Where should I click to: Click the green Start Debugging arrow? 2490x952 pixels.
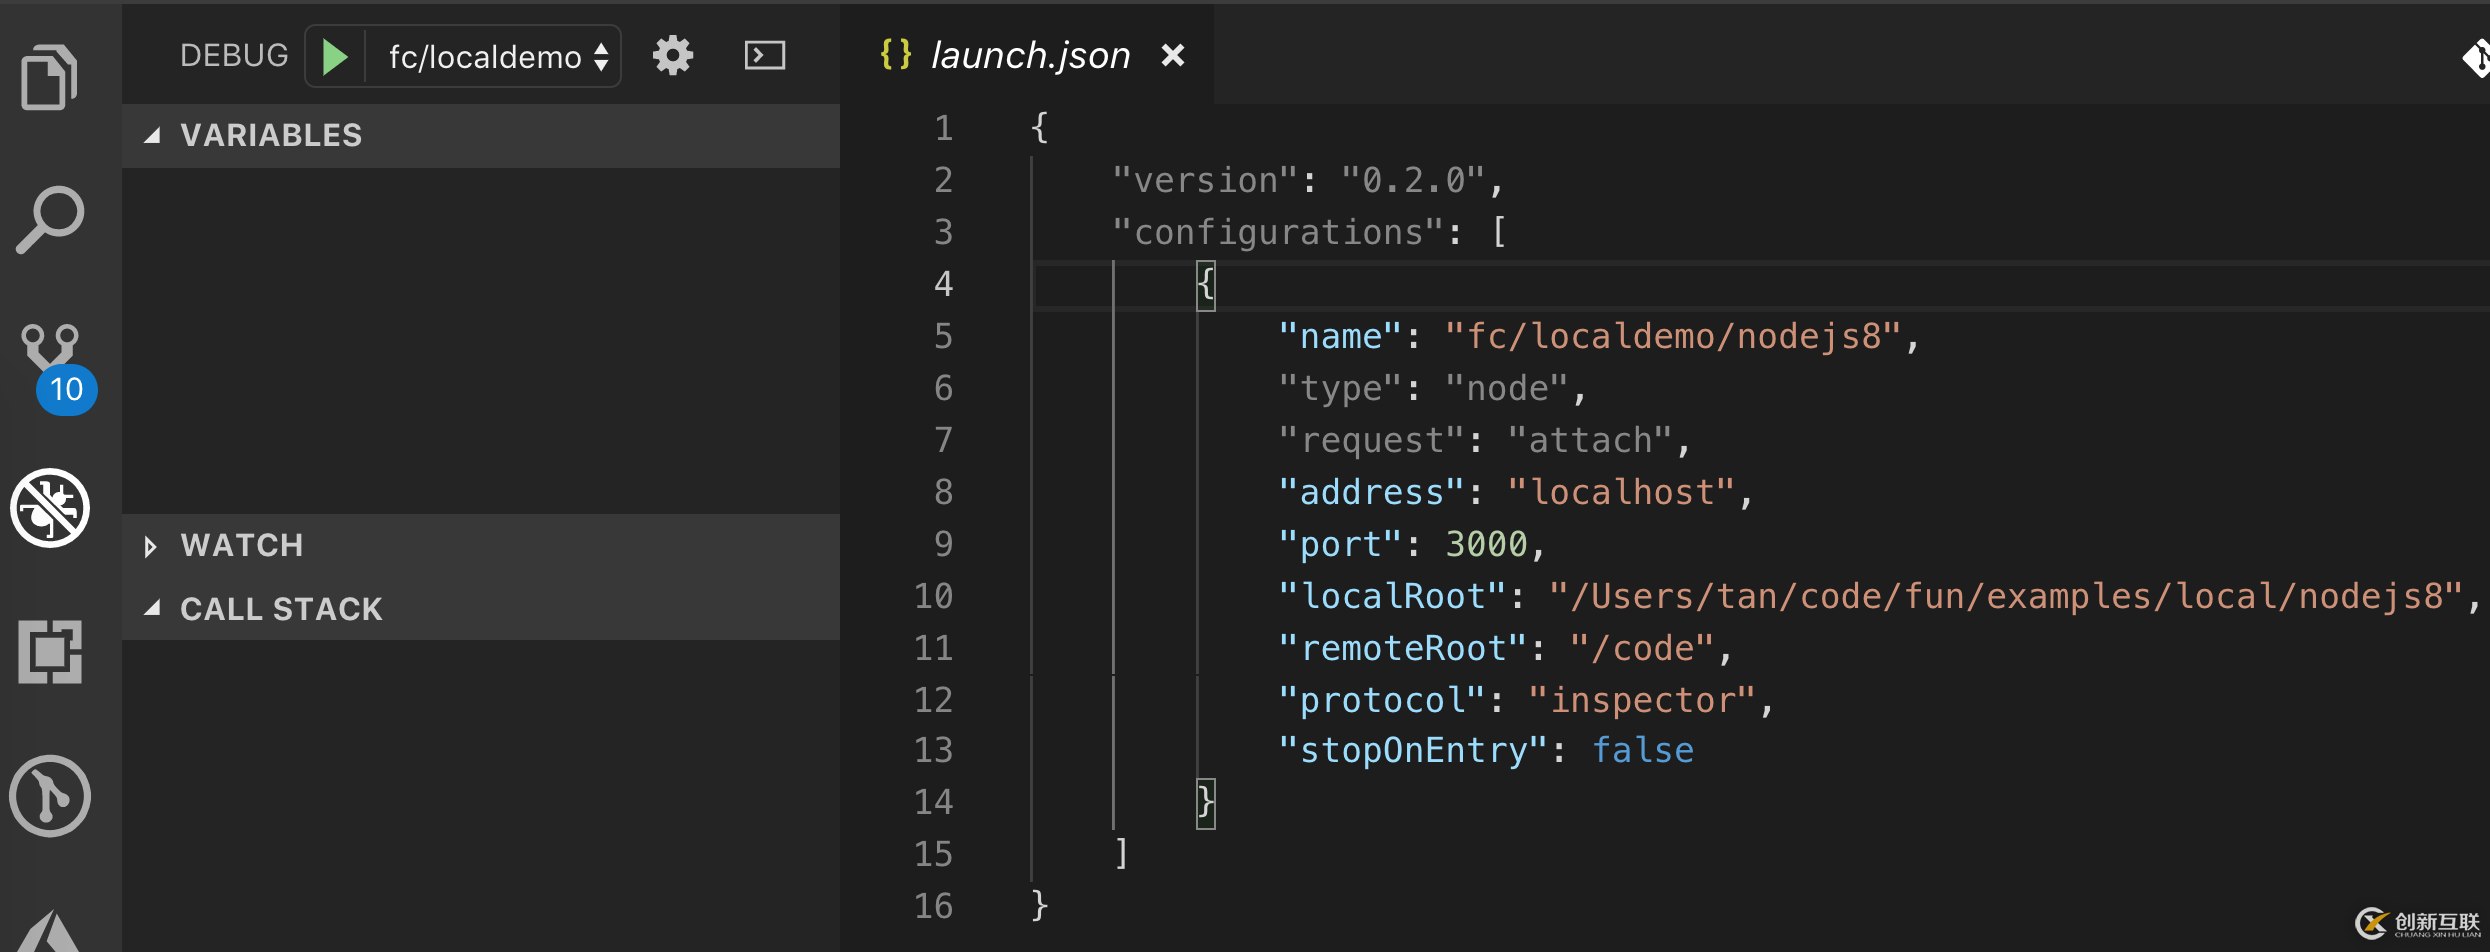[x=335, y=57]
